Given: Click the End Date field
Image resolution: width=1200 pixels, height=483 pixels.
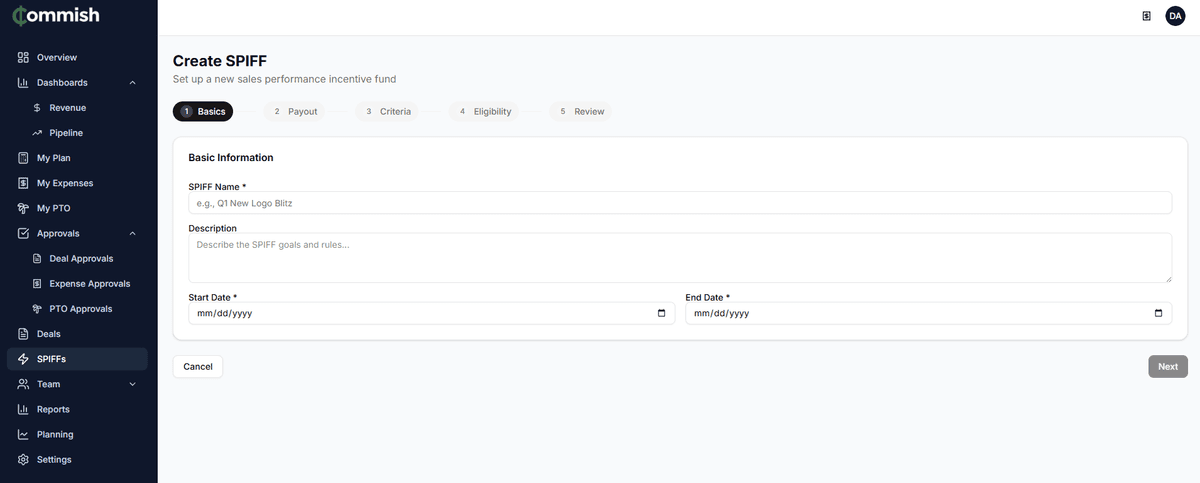Looking at the screenshot, I should point(928,313).
